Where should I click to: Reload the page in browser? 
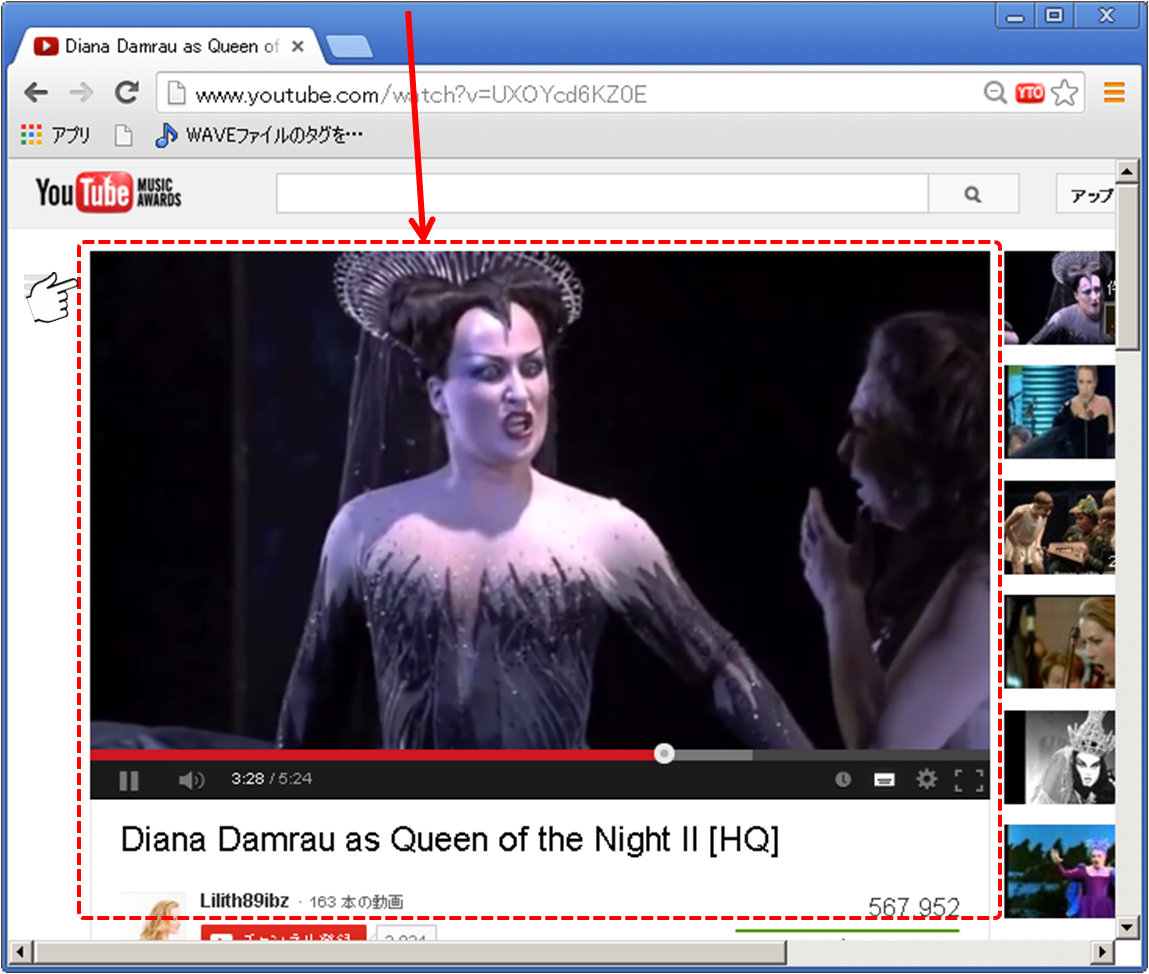click(x=126, y=94)
